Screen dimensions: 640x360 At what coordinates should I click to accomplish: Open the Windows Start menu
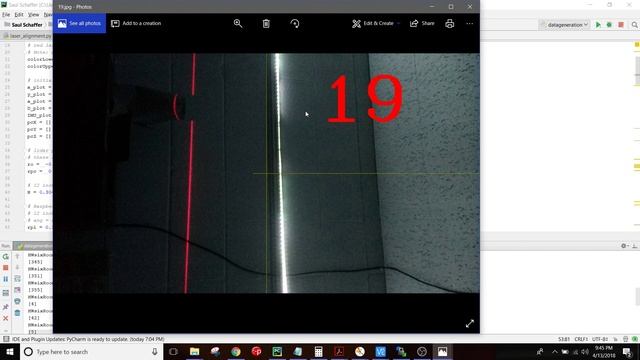[10, 352]
